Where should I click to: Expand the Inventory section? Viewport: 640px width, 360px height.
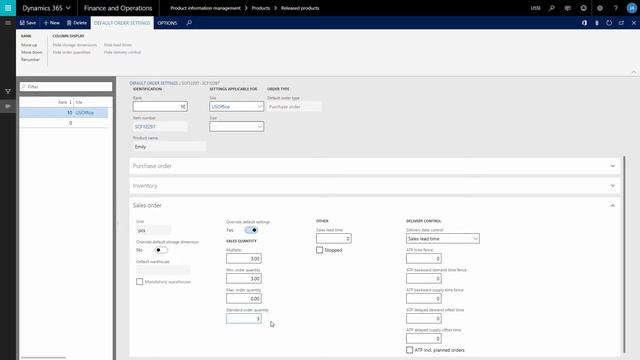coord(374,186)
